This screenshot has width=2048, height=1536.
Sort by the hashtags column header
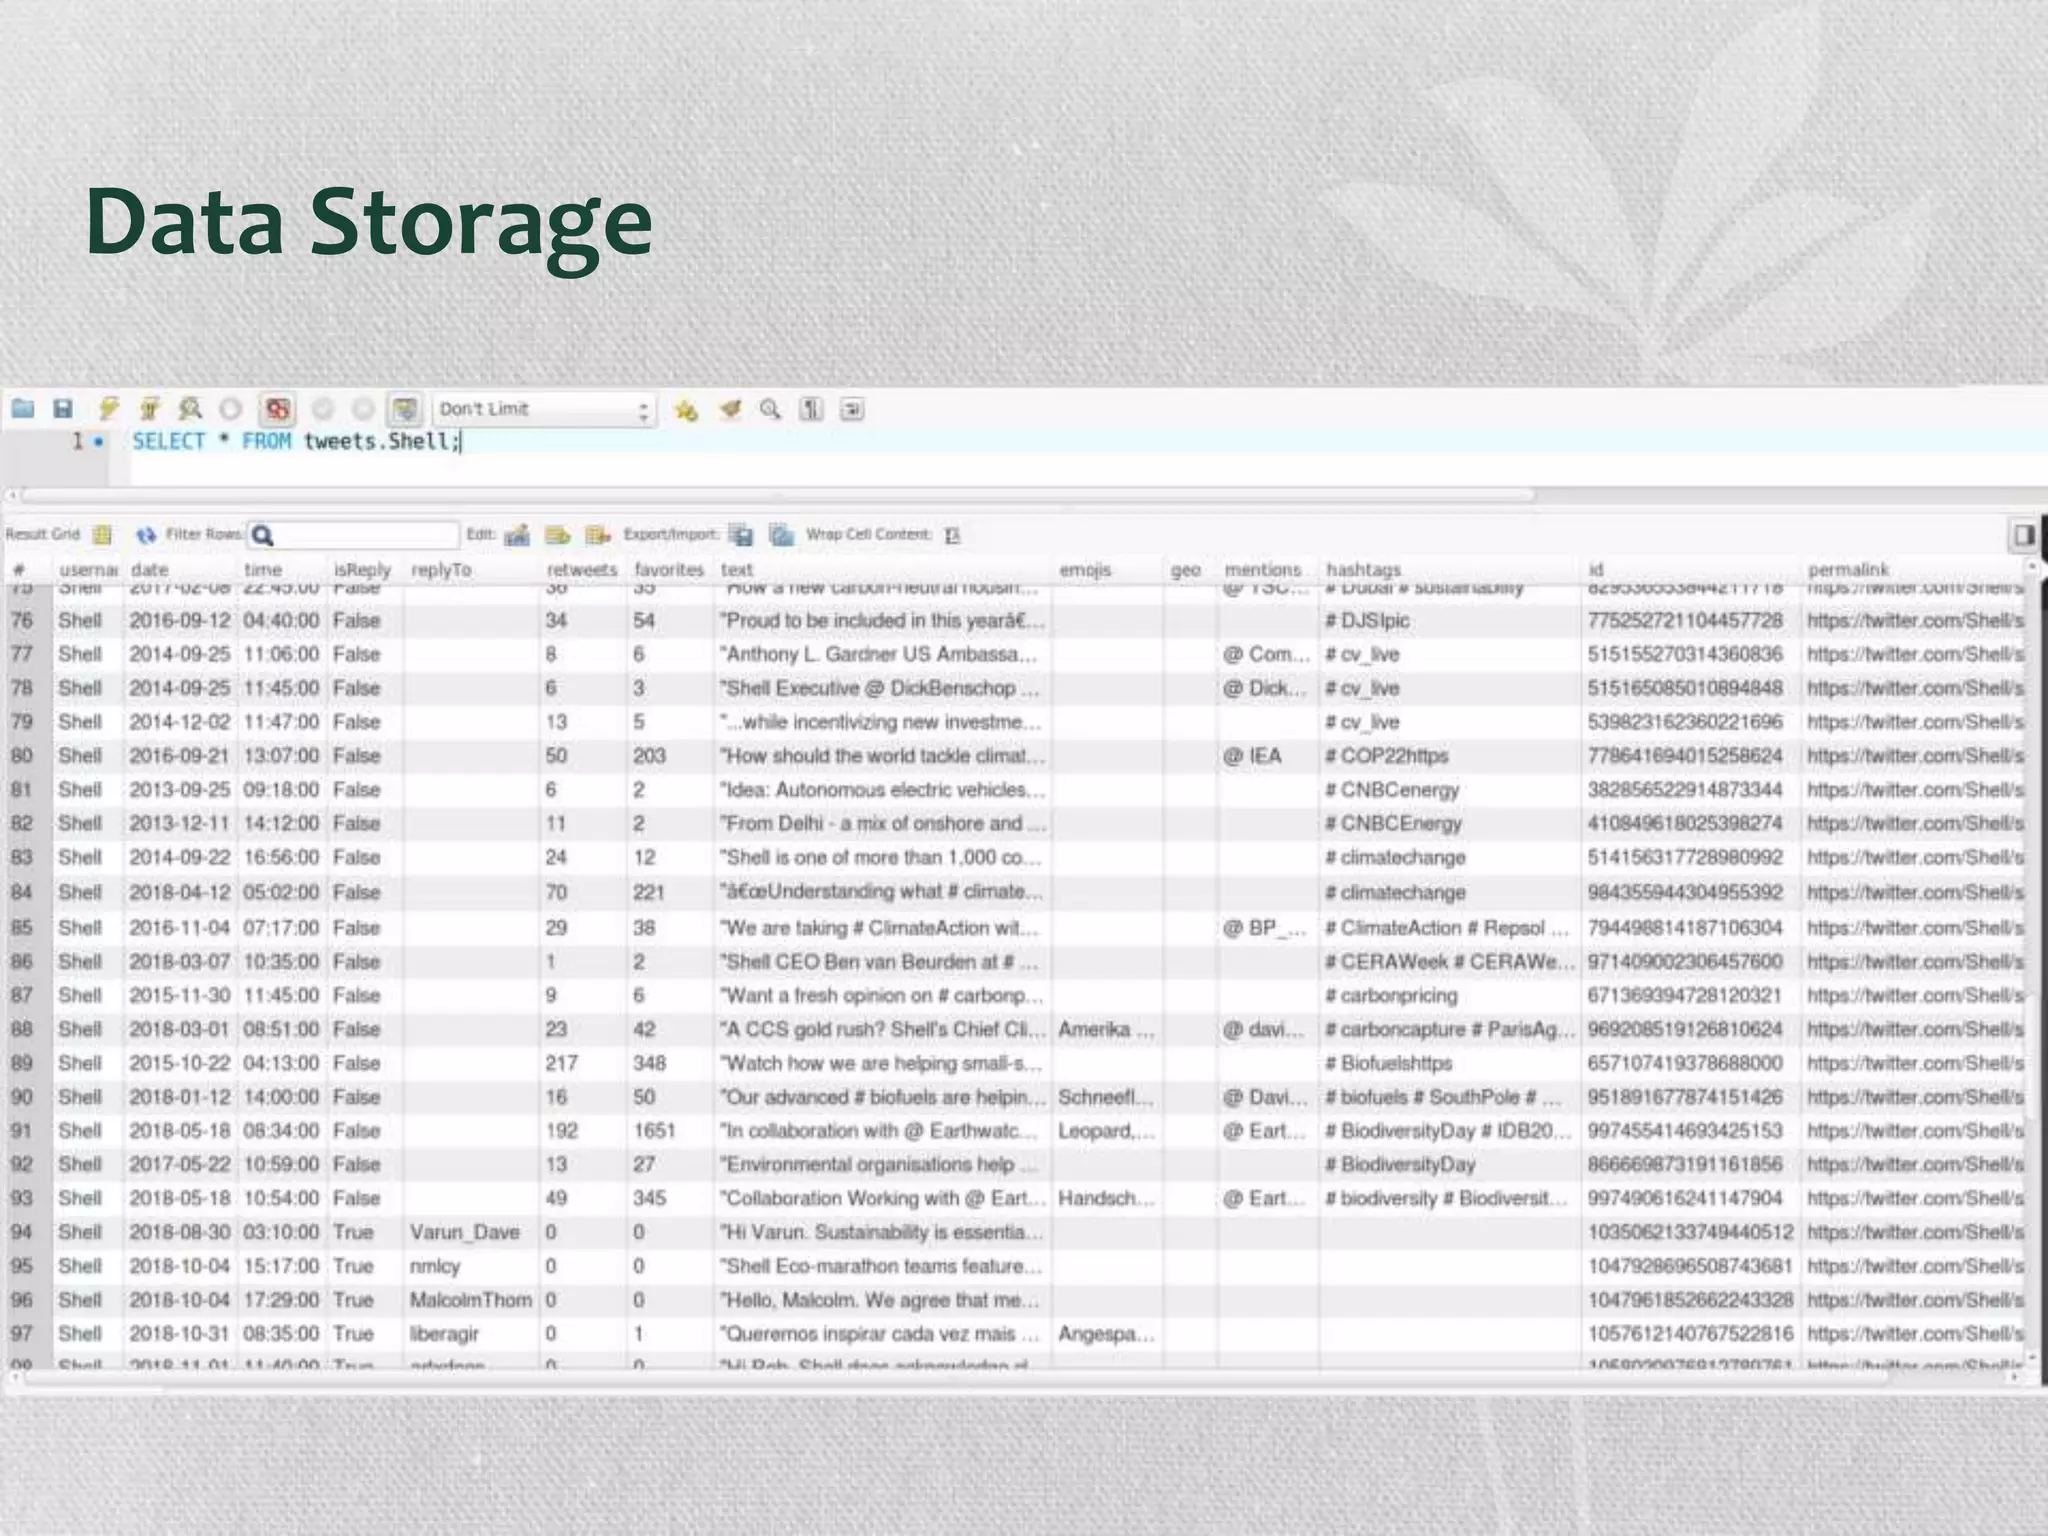[x=1364, y=569]
